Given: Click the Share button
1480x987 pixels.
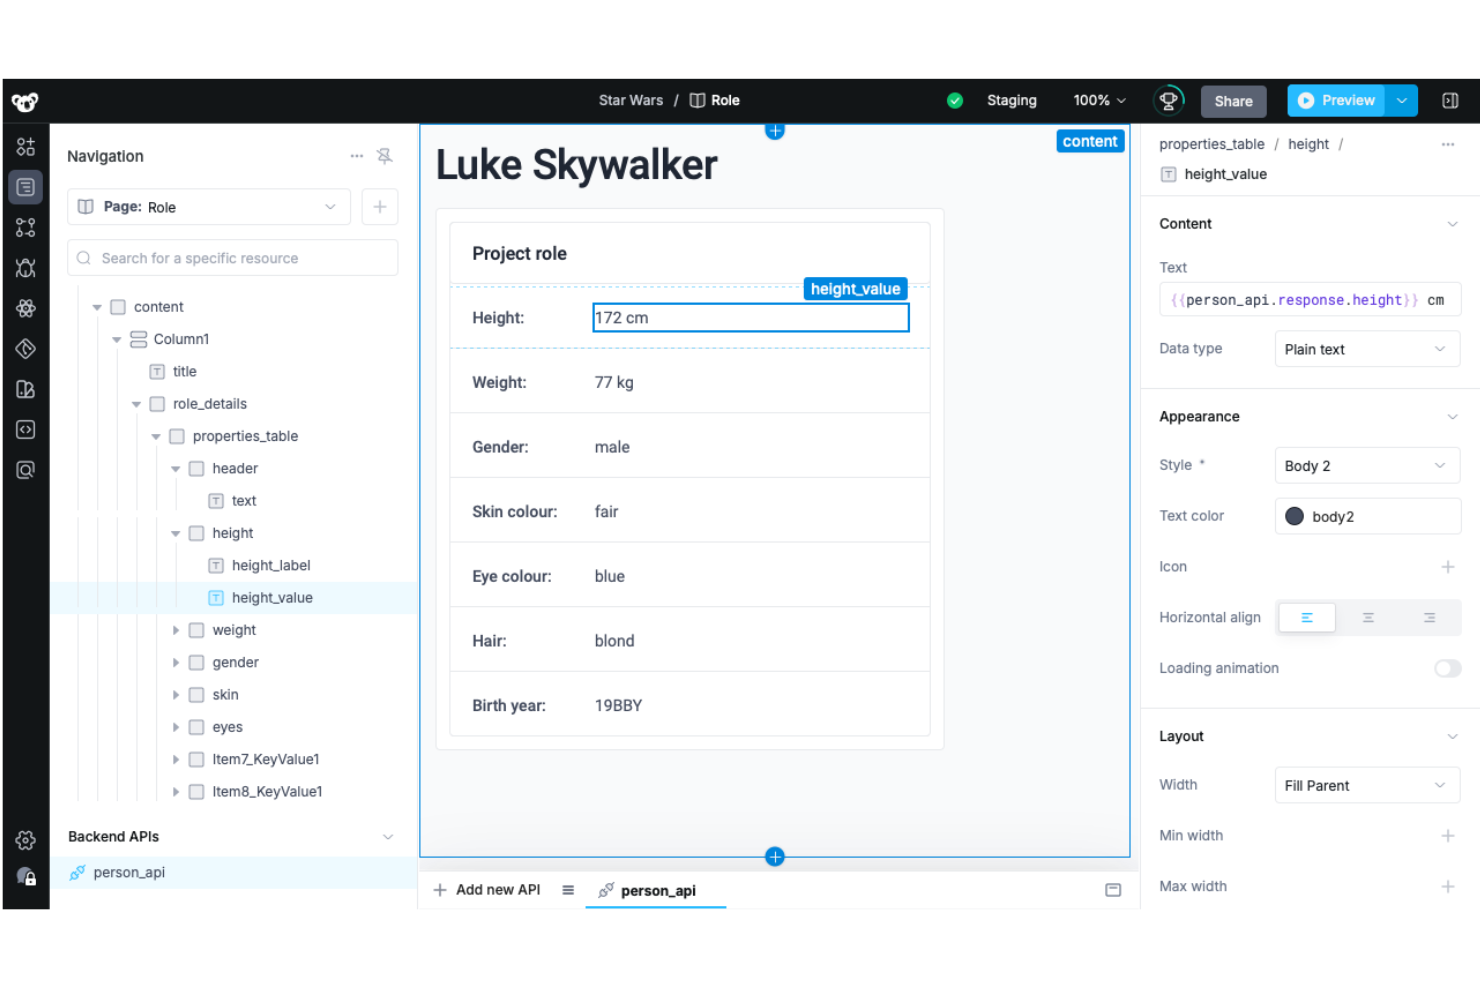Looking at the screenshot, I should (x=1233, y=101).
